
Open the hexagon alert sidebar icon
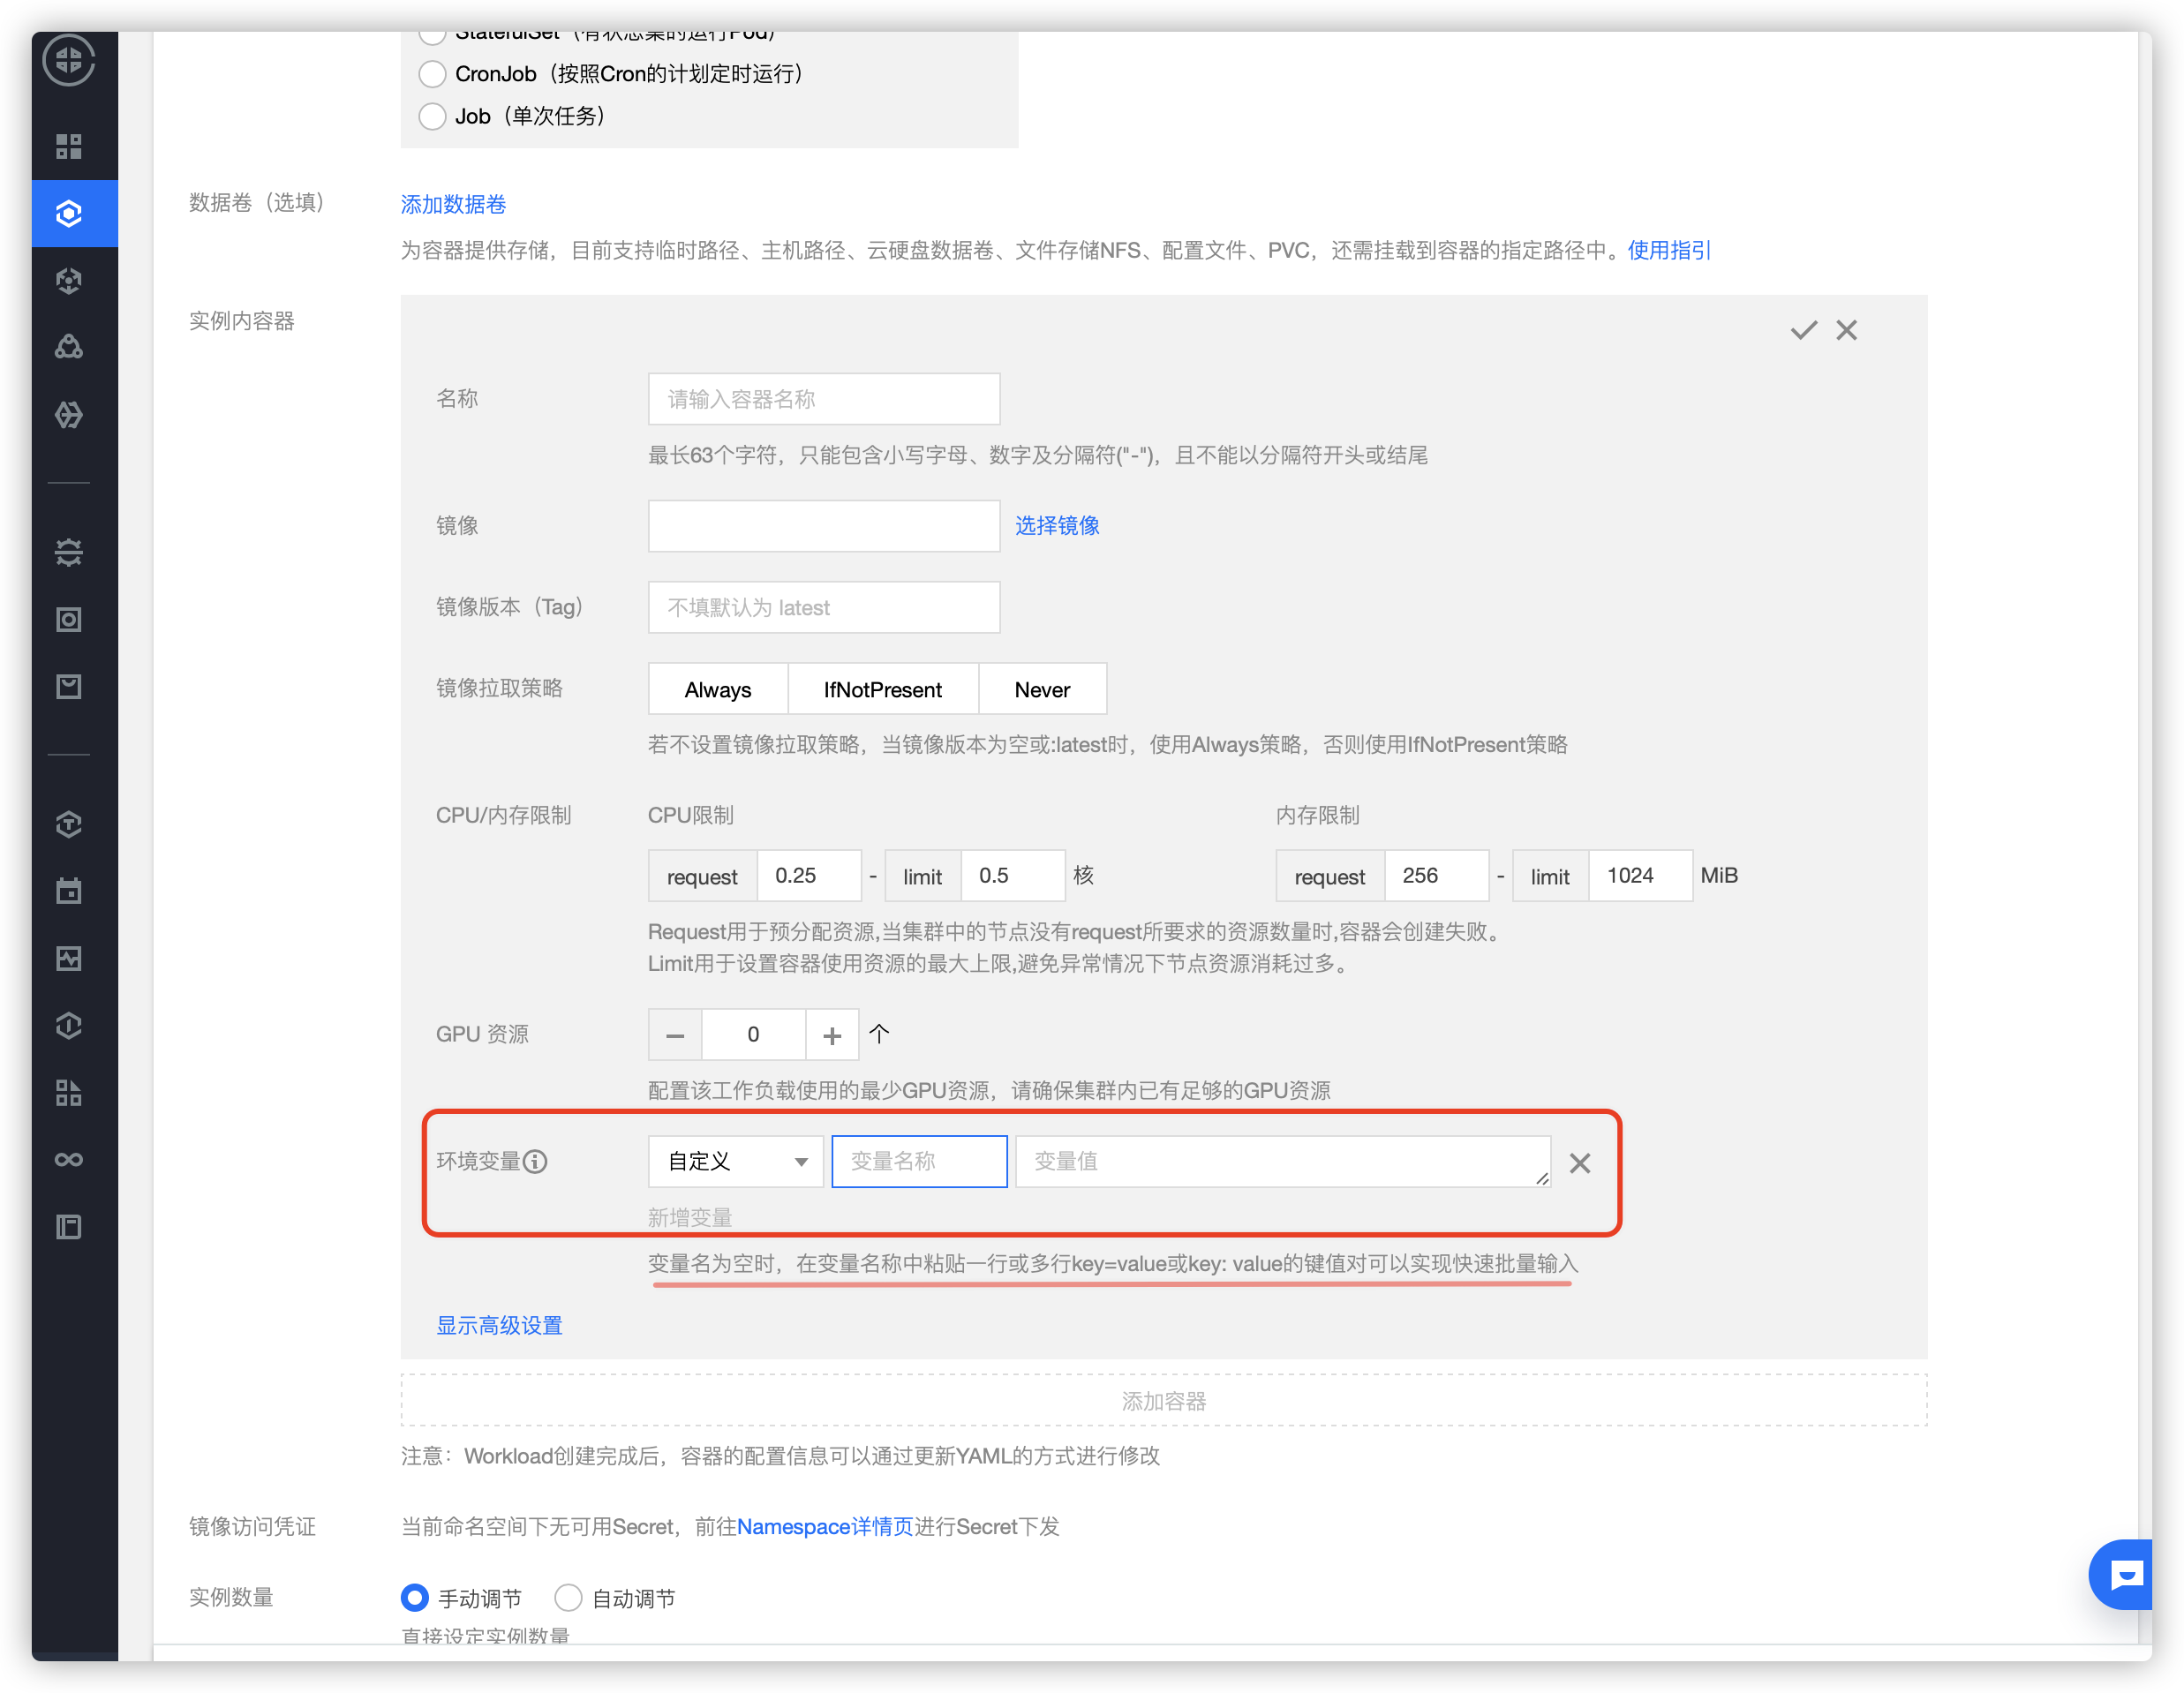(x=69, y=1025)
